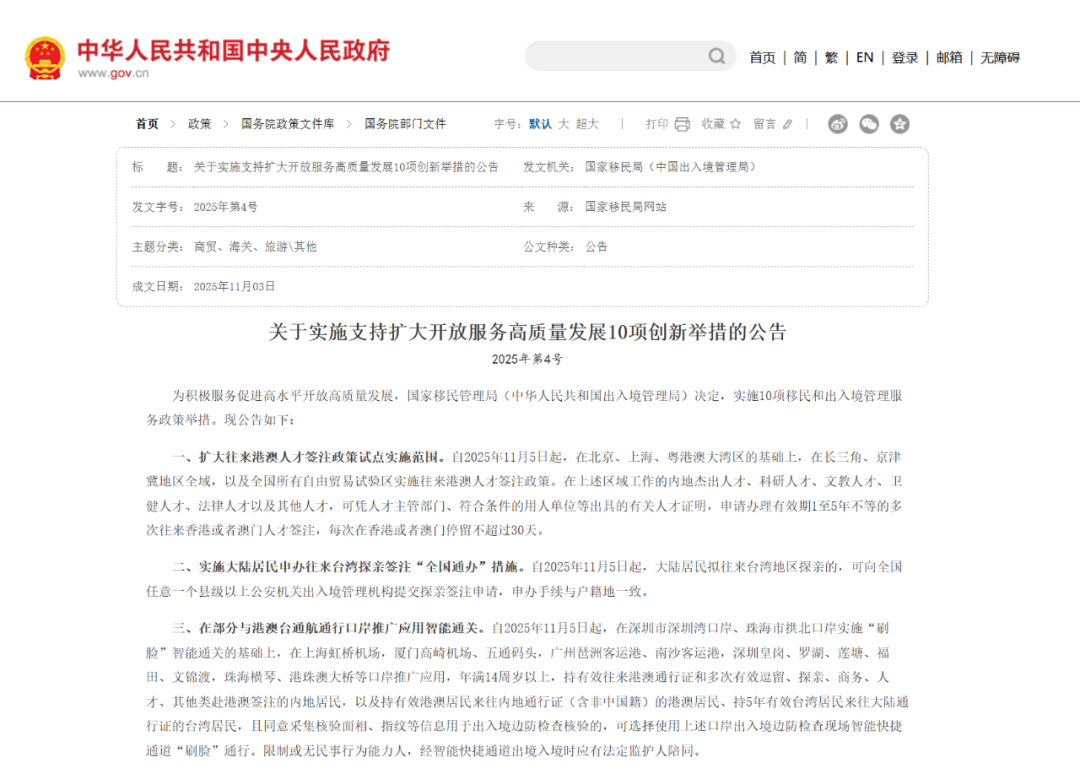
Task: Set font size to 默认
Action: point(540,124)
